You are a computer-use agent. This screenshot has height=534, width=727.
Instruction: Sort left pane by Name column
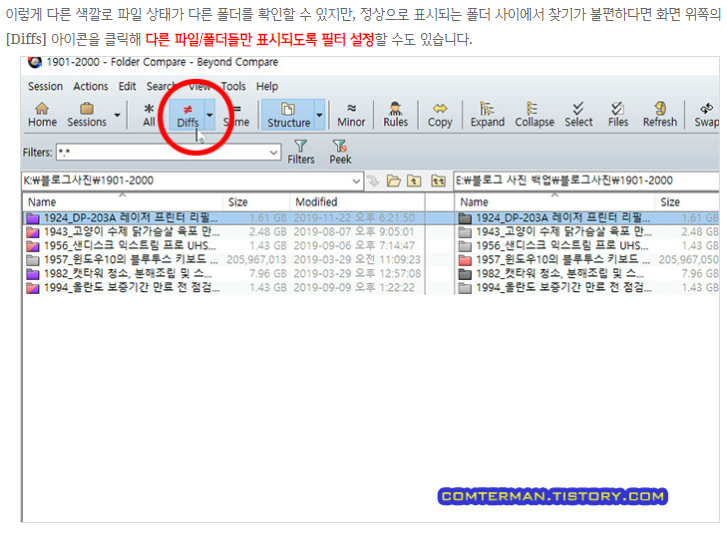122,202
